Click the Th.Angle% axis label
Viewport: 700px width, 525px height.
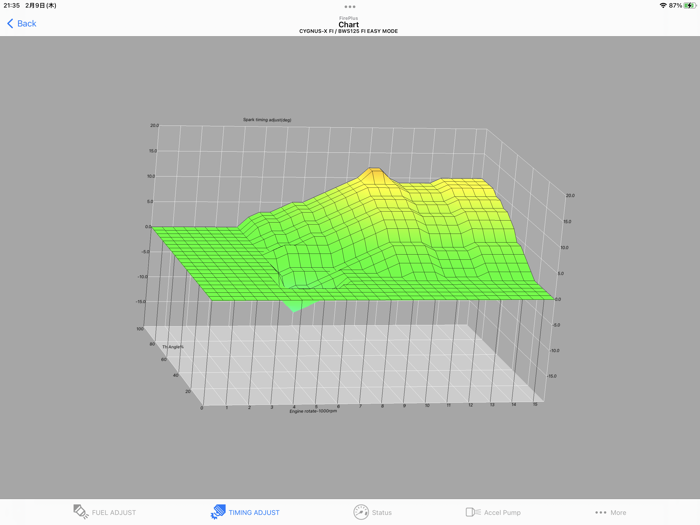click(x=173, y=347)
